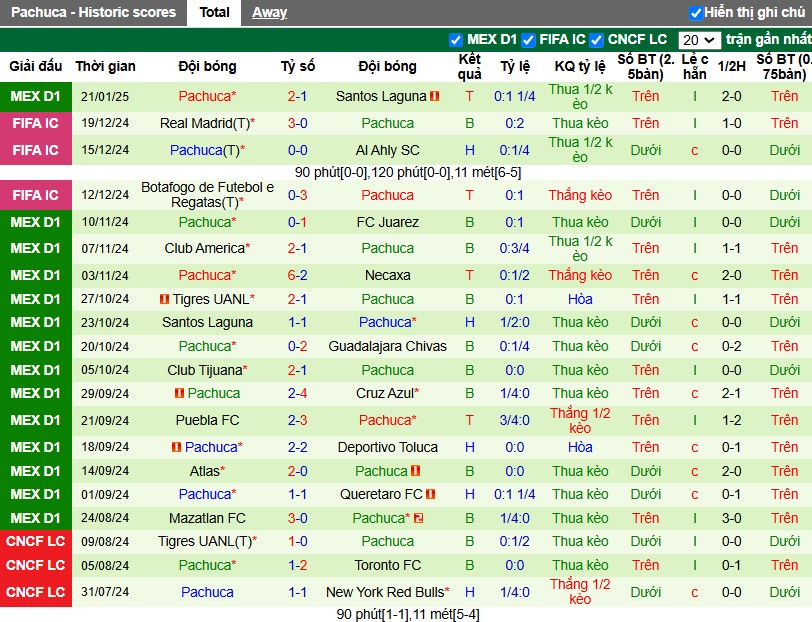Select the Lẻ chẵn column header
Viewport: 812px width, 622px height.
click(694, 66)
